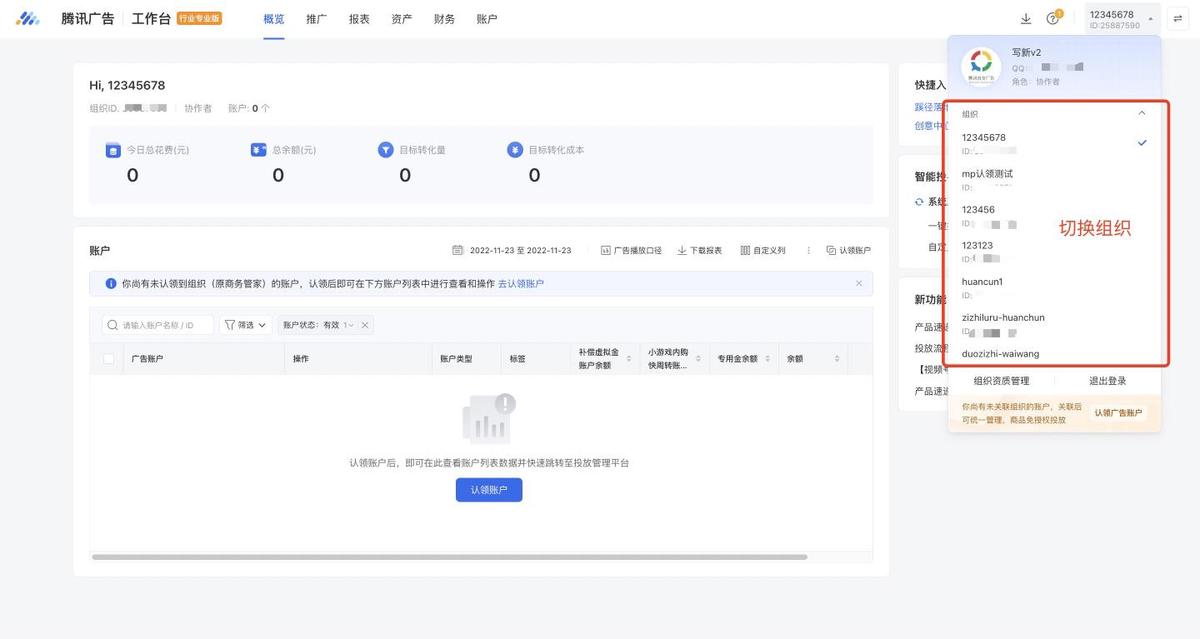This screenshot has height=639, width=1200.
Task: Expand the 筛选 filter dropdown
Action: point(245,325)
